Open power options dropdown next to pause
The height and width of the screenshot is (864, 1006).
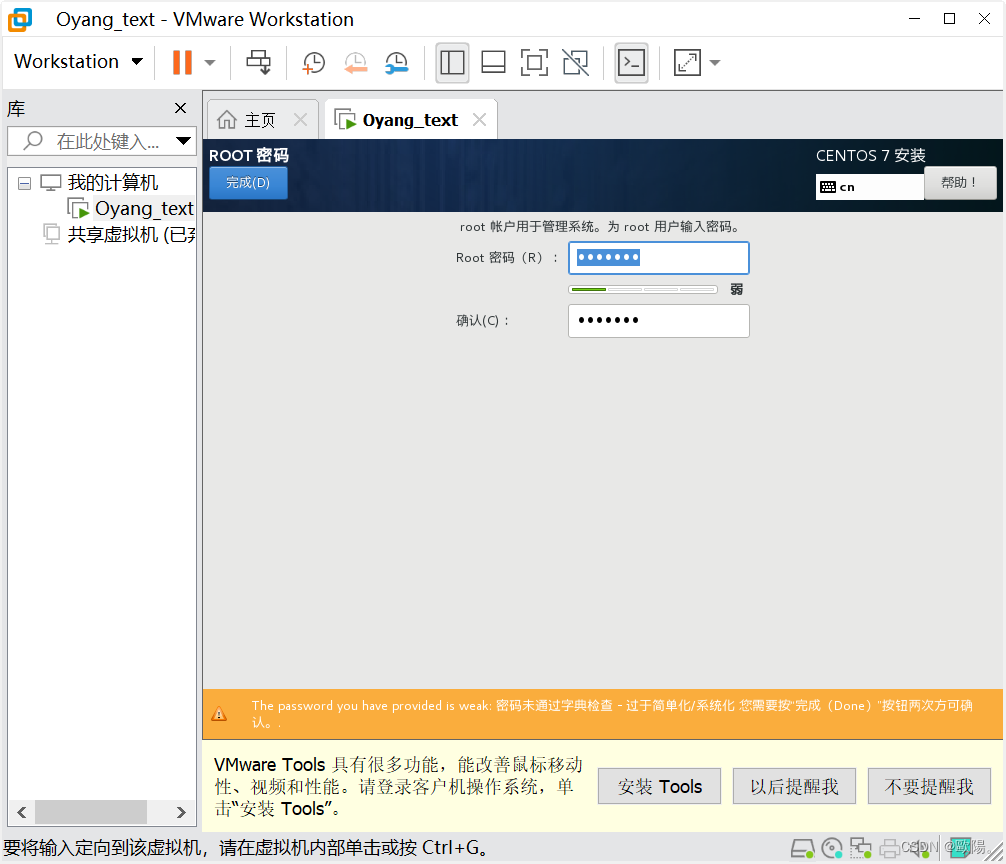click(x=210, y=63)
